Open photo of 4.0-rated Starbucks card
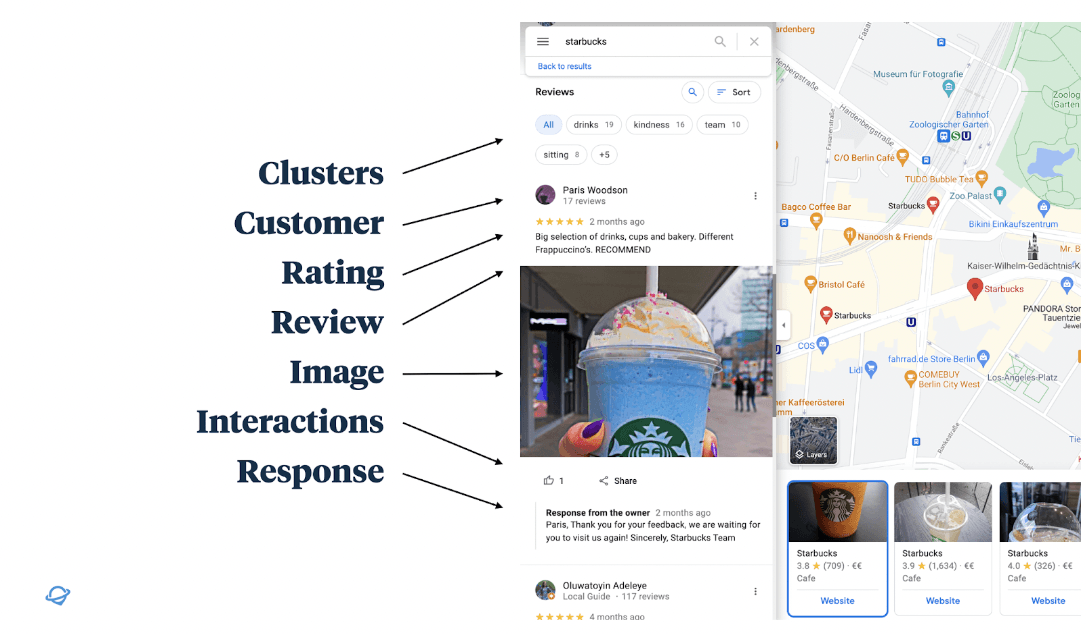Viewport: 1086px width, 634px height. click(x=1040, y=512)
